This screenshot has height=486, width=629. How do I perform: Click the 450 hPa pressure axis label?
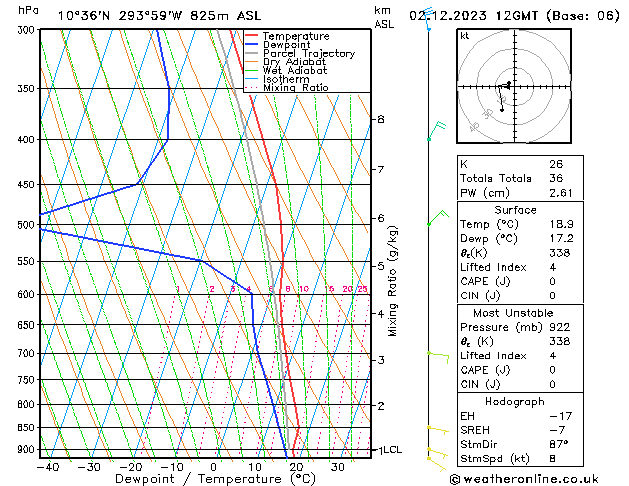click(28, 185)
